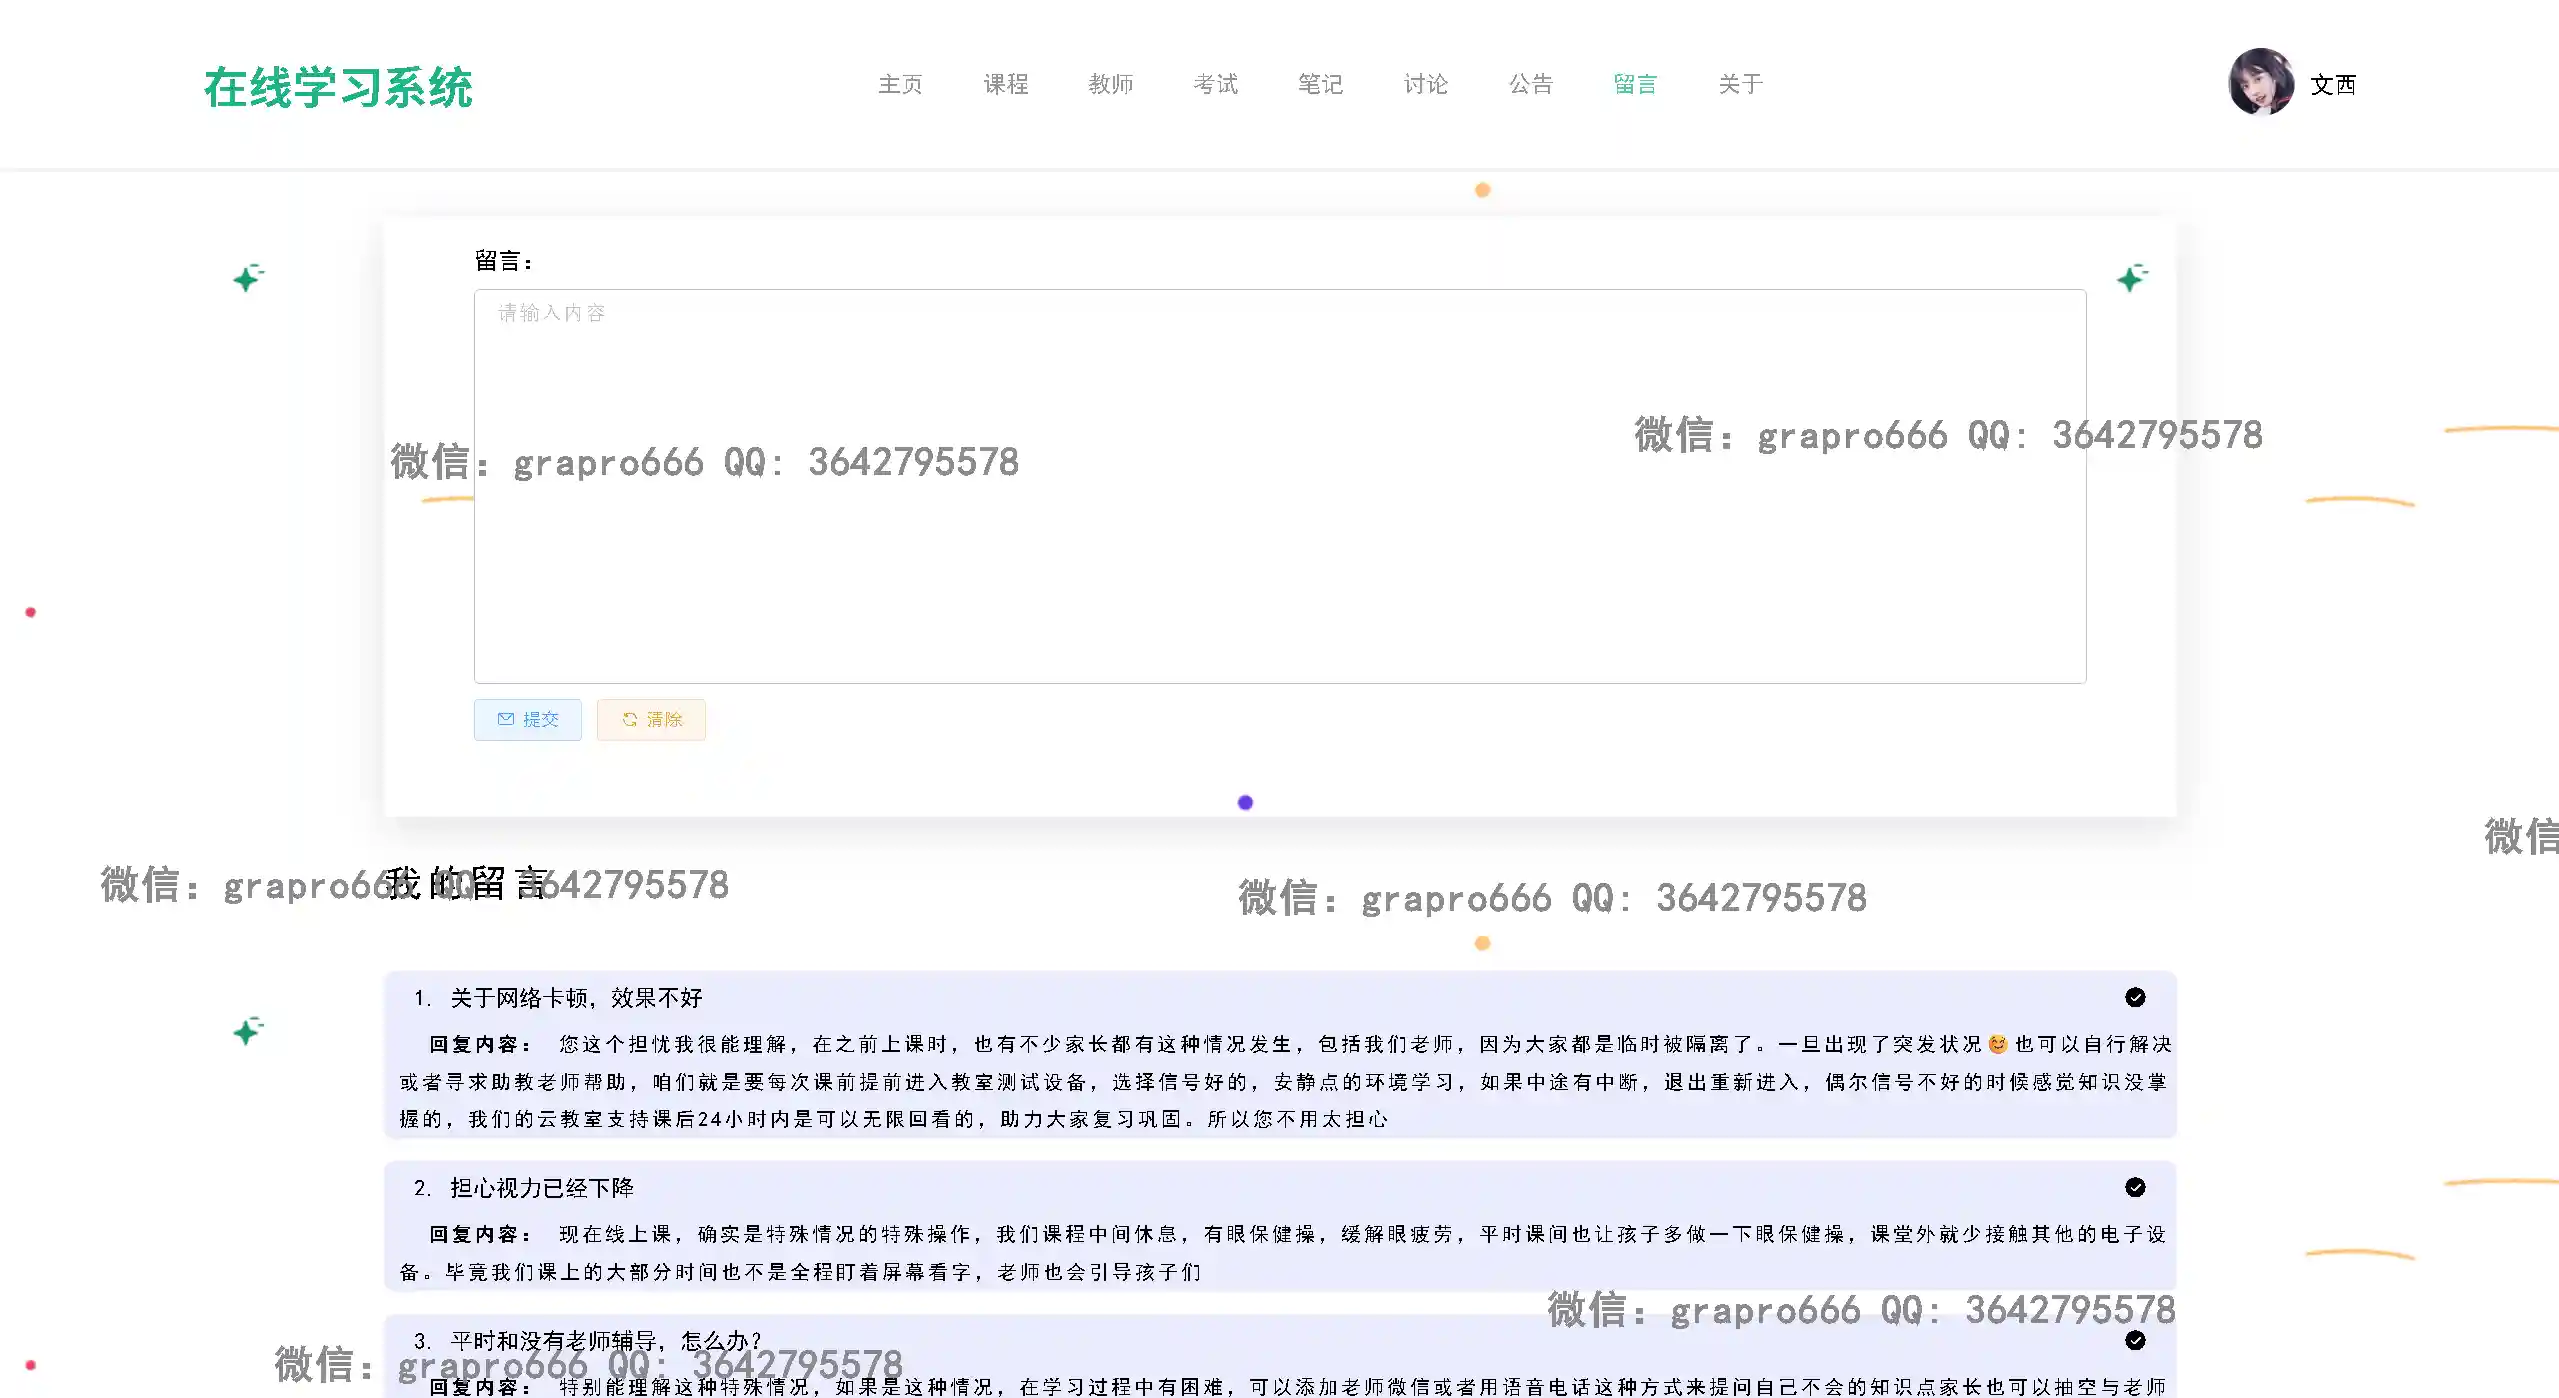The image size is (2559, 1398).
Task: Go to the 课程 page
Action: [x=1005, y=84]
